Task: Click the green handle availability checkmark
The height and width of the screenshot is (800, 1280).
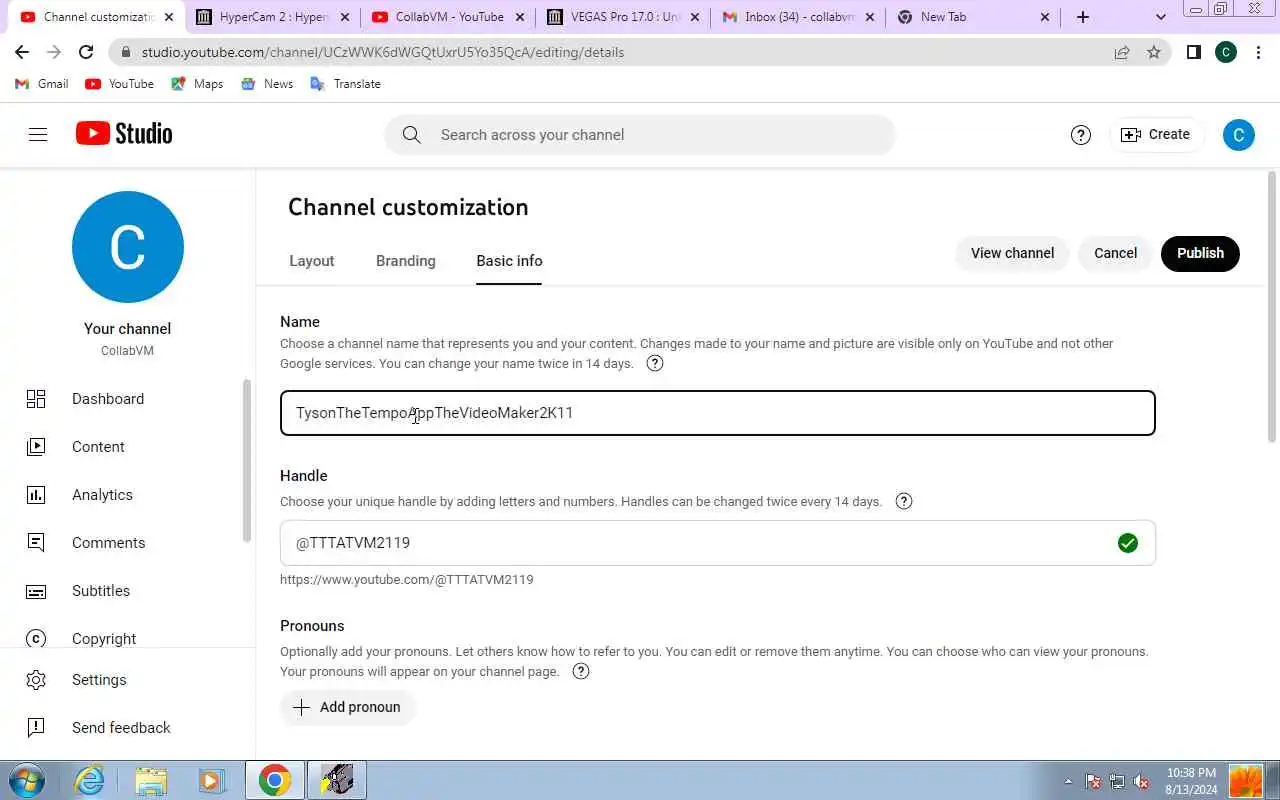Action: [1128, 543]
